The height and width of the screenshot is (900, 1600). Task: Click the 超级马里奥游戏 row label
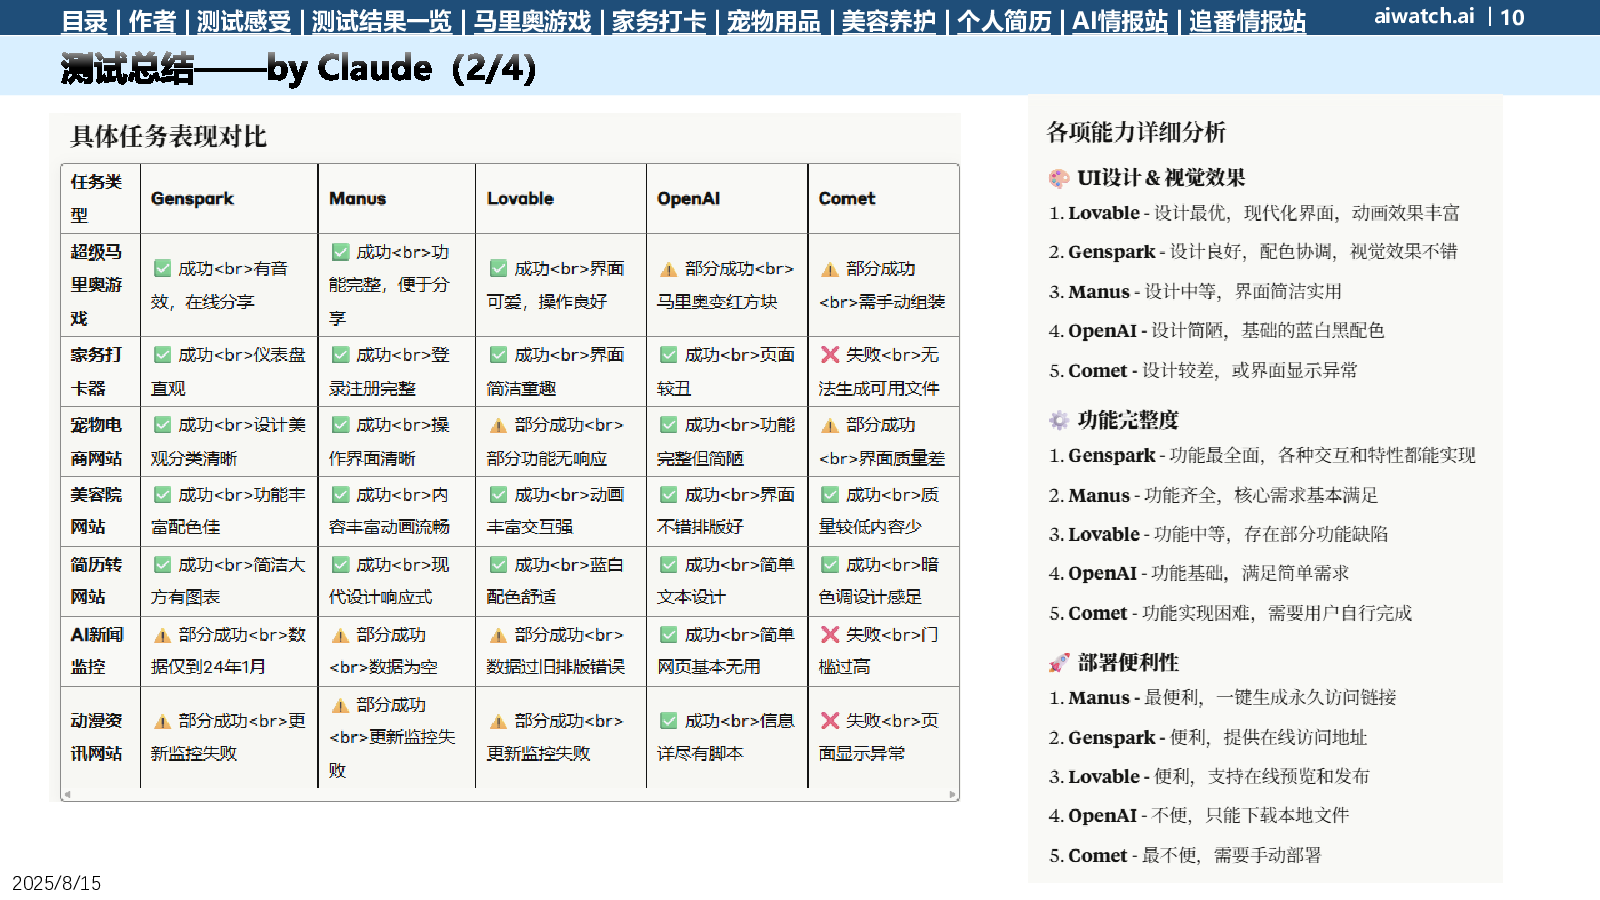coord(96,285)
